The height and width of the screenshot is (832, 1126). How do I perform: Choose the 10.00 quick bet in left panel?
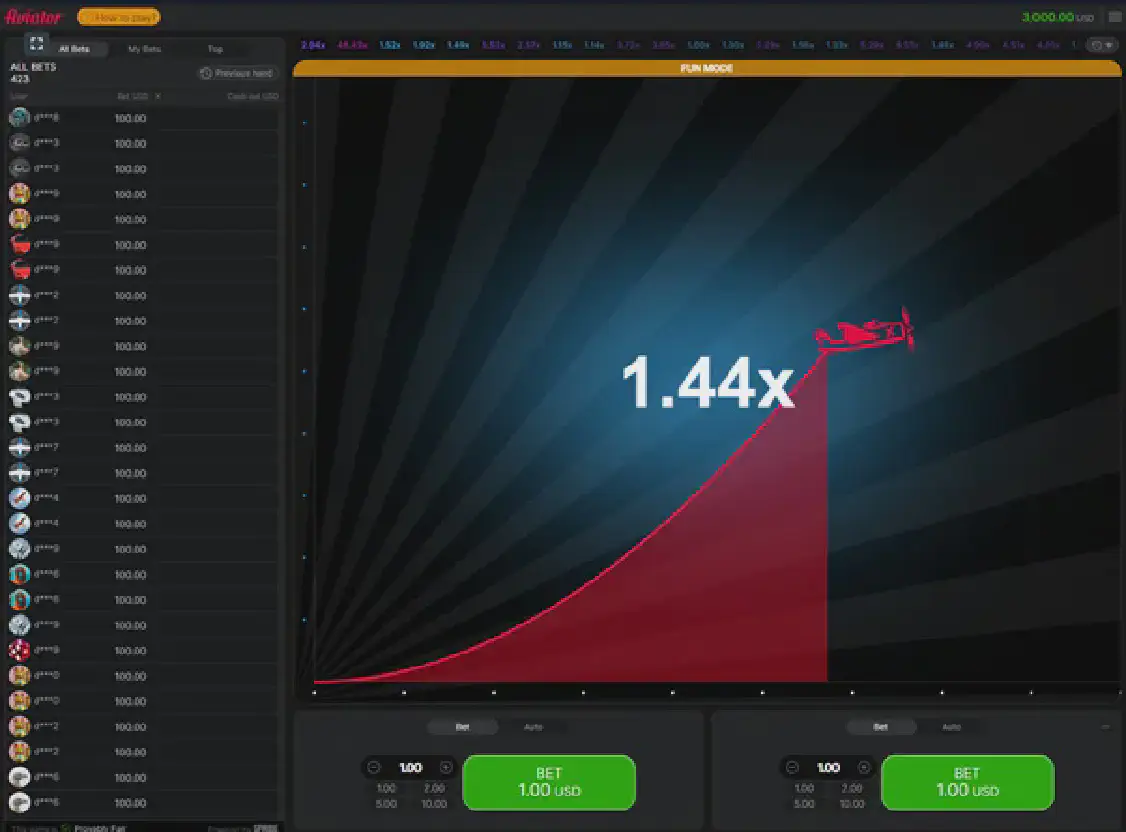coord(434,804)
